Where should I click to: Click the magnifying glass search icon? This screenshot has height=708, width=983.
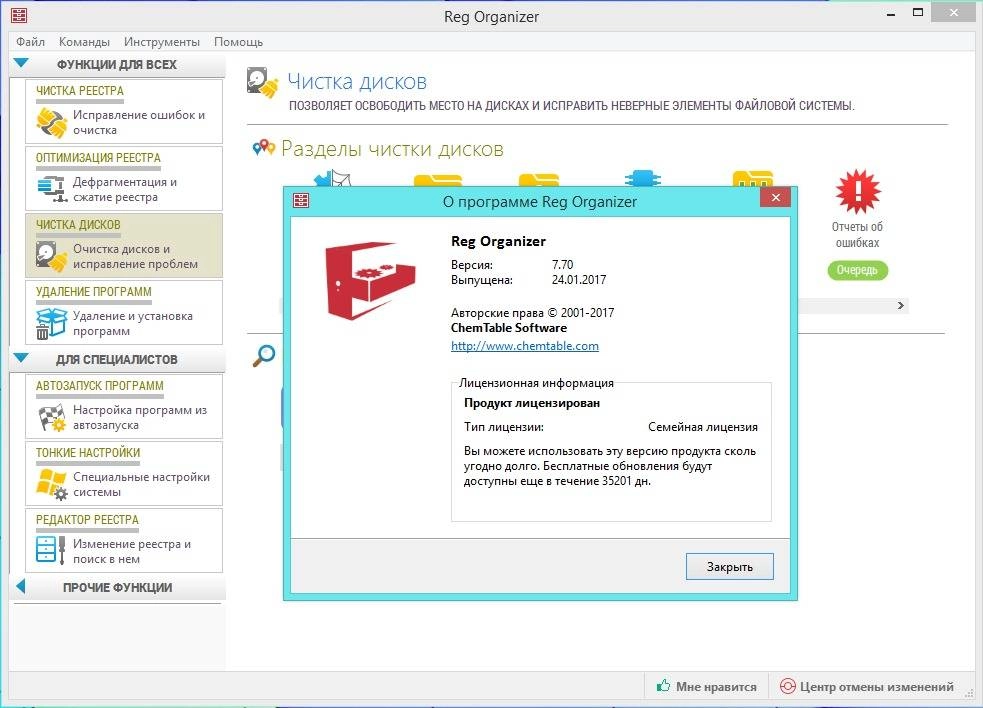click(x=264, y=356)
